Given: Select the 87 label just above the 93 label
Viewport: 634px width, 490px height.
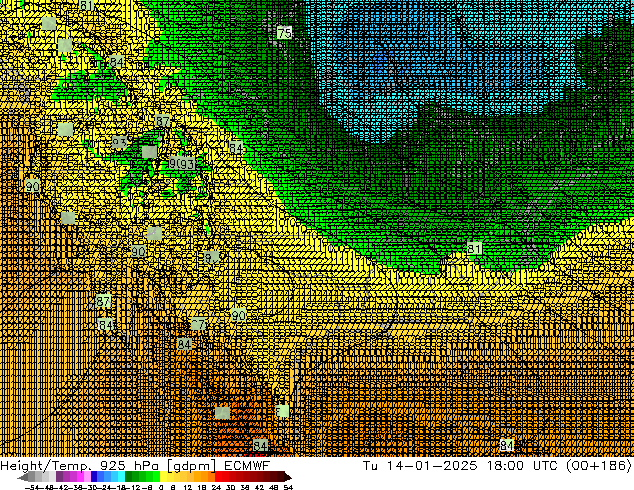Looking at the screenshot, I should pos(163,121).
